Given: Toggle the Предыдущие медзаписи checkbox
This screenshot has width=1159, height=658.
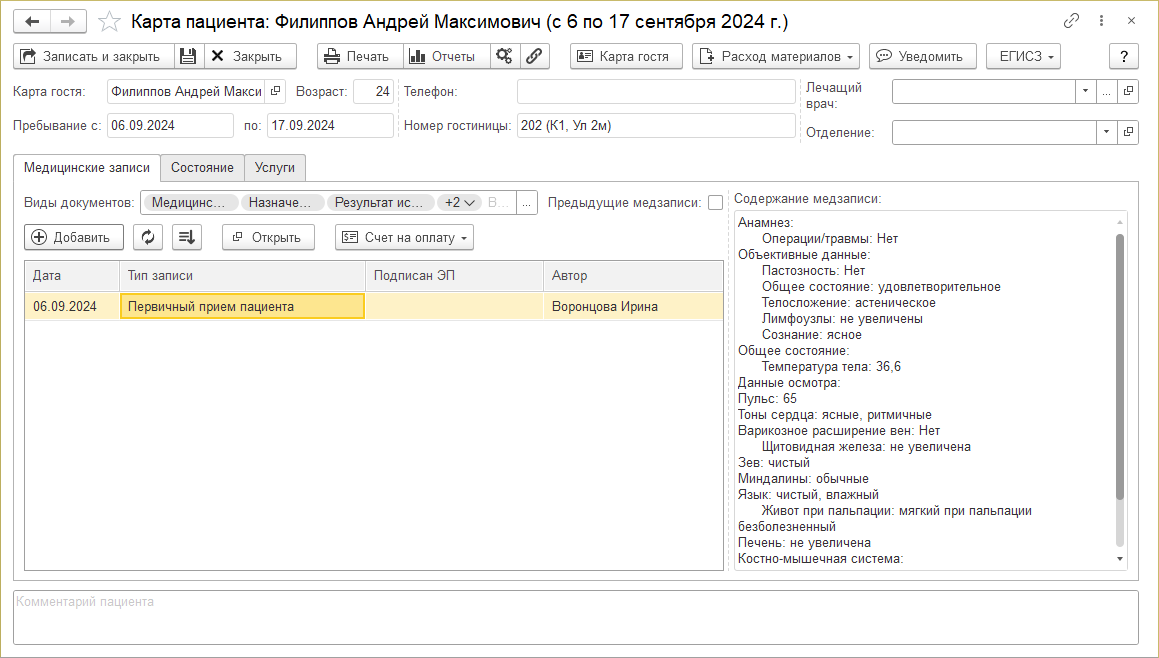Looking at the screenshot, I should pyautogui.click(x=715, y=202).
